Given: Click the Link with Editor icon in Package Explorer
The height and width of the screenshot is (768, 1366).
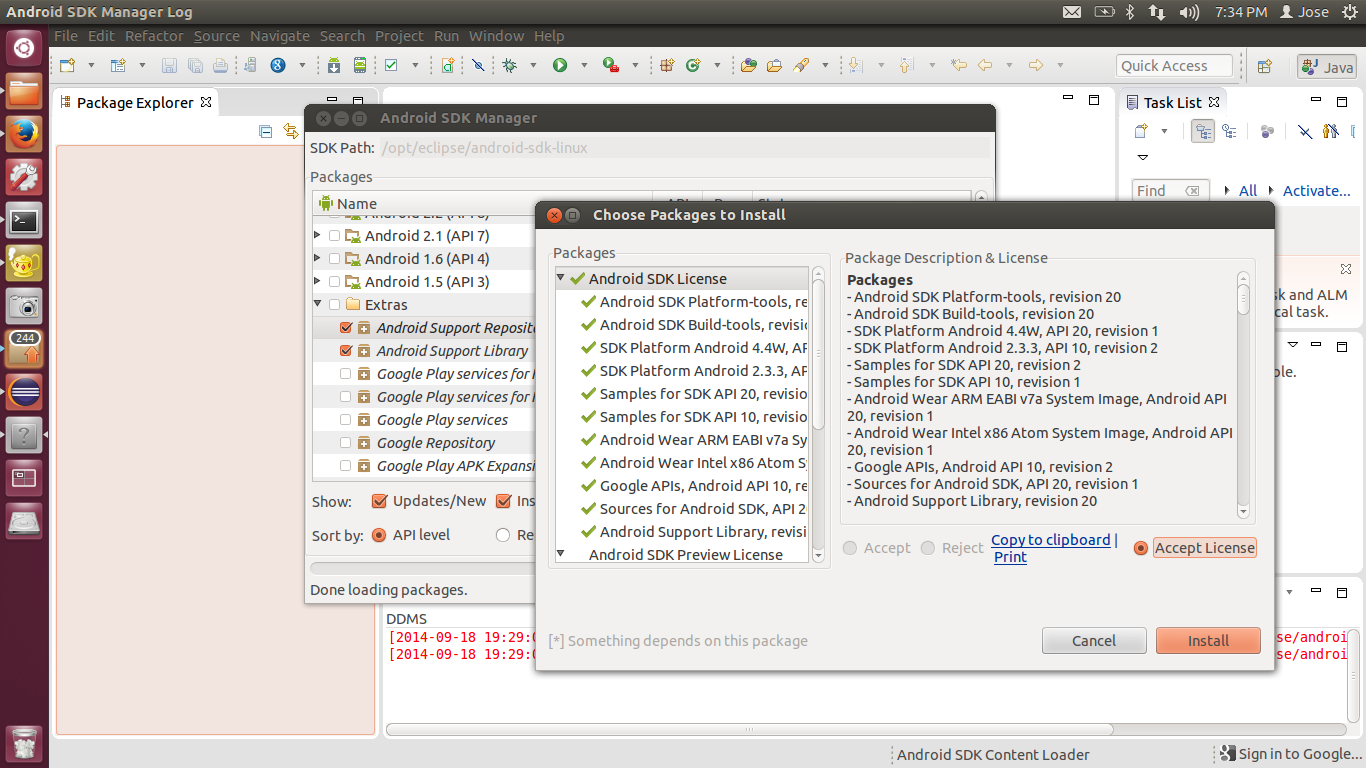Looking at the screenshot, I should (x=290, y=131).
